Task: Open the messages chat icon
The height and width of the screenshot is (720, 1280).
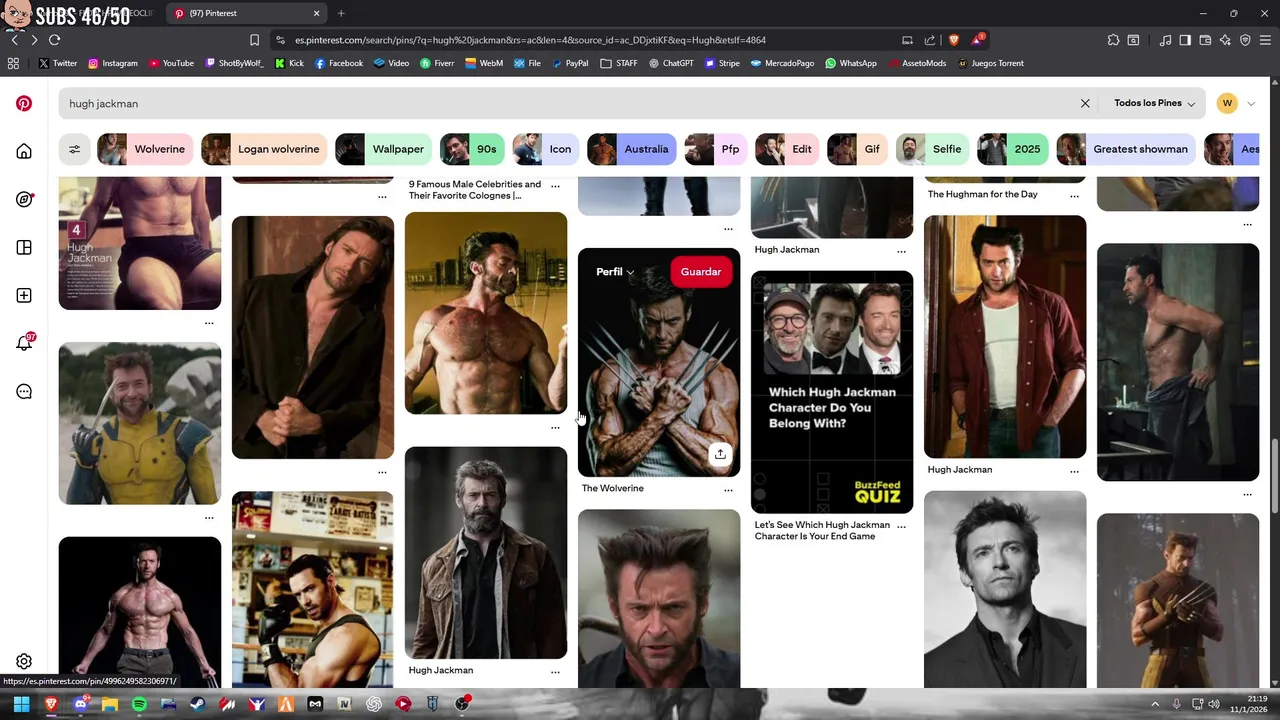Action: coord(24,391)
